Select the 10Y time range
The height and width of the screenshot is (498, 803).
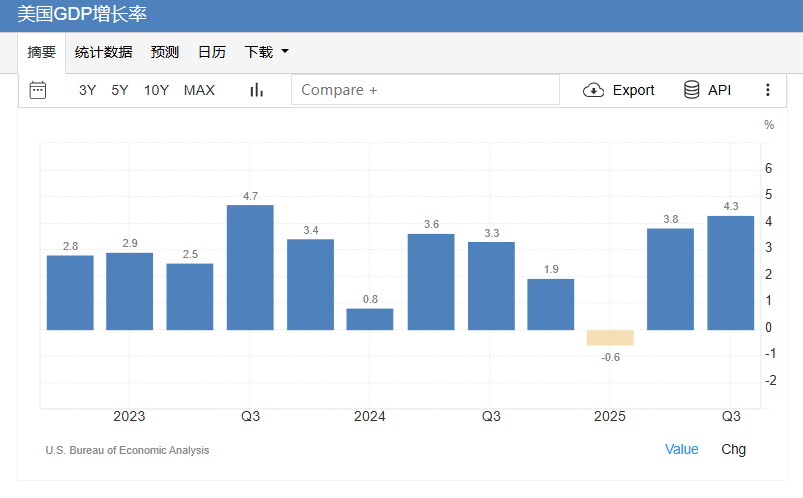pos(156,90)
